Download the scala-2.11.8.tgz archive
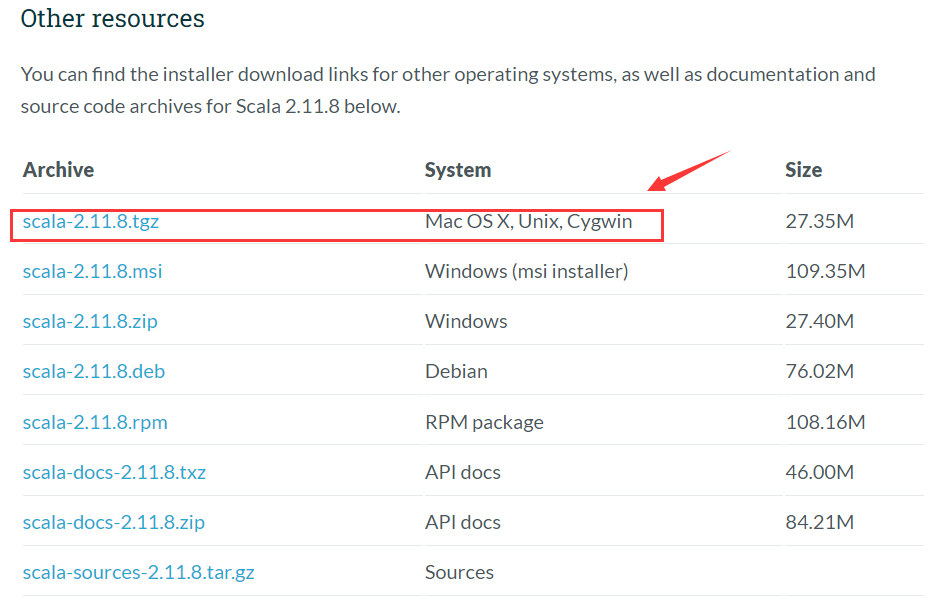The image size is (938, 609). pos(90,221)
